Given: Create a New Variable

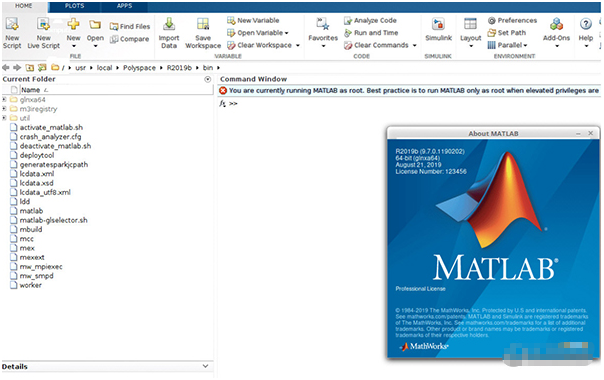Looking at the screenshot, I should (253, 20).
